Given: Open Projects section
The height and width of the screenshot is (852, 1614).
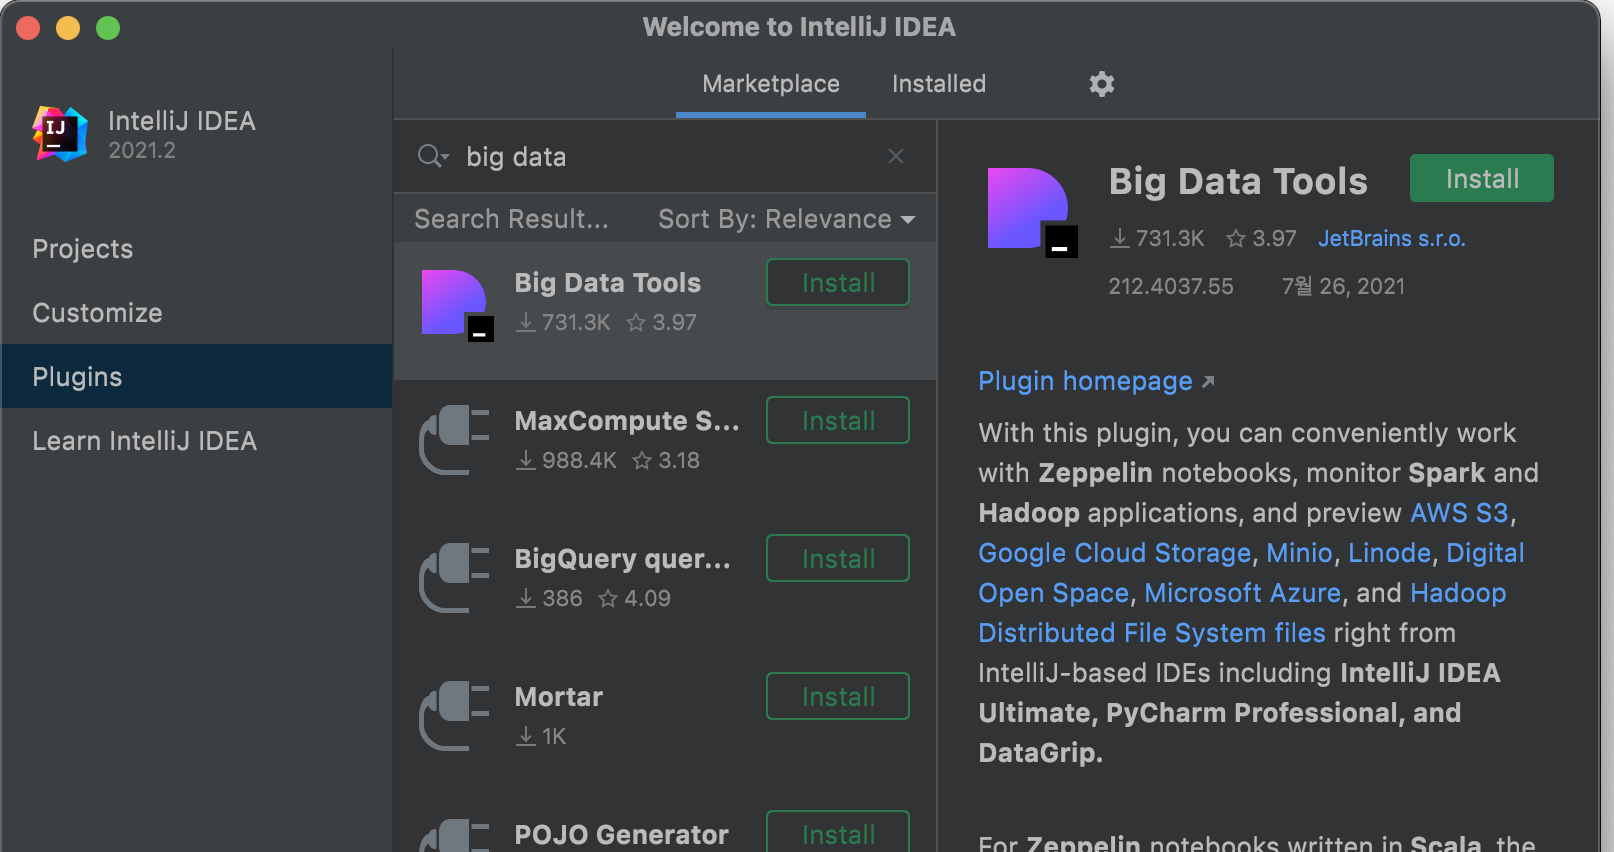Looking at the screenshot, I should (197, 249).
